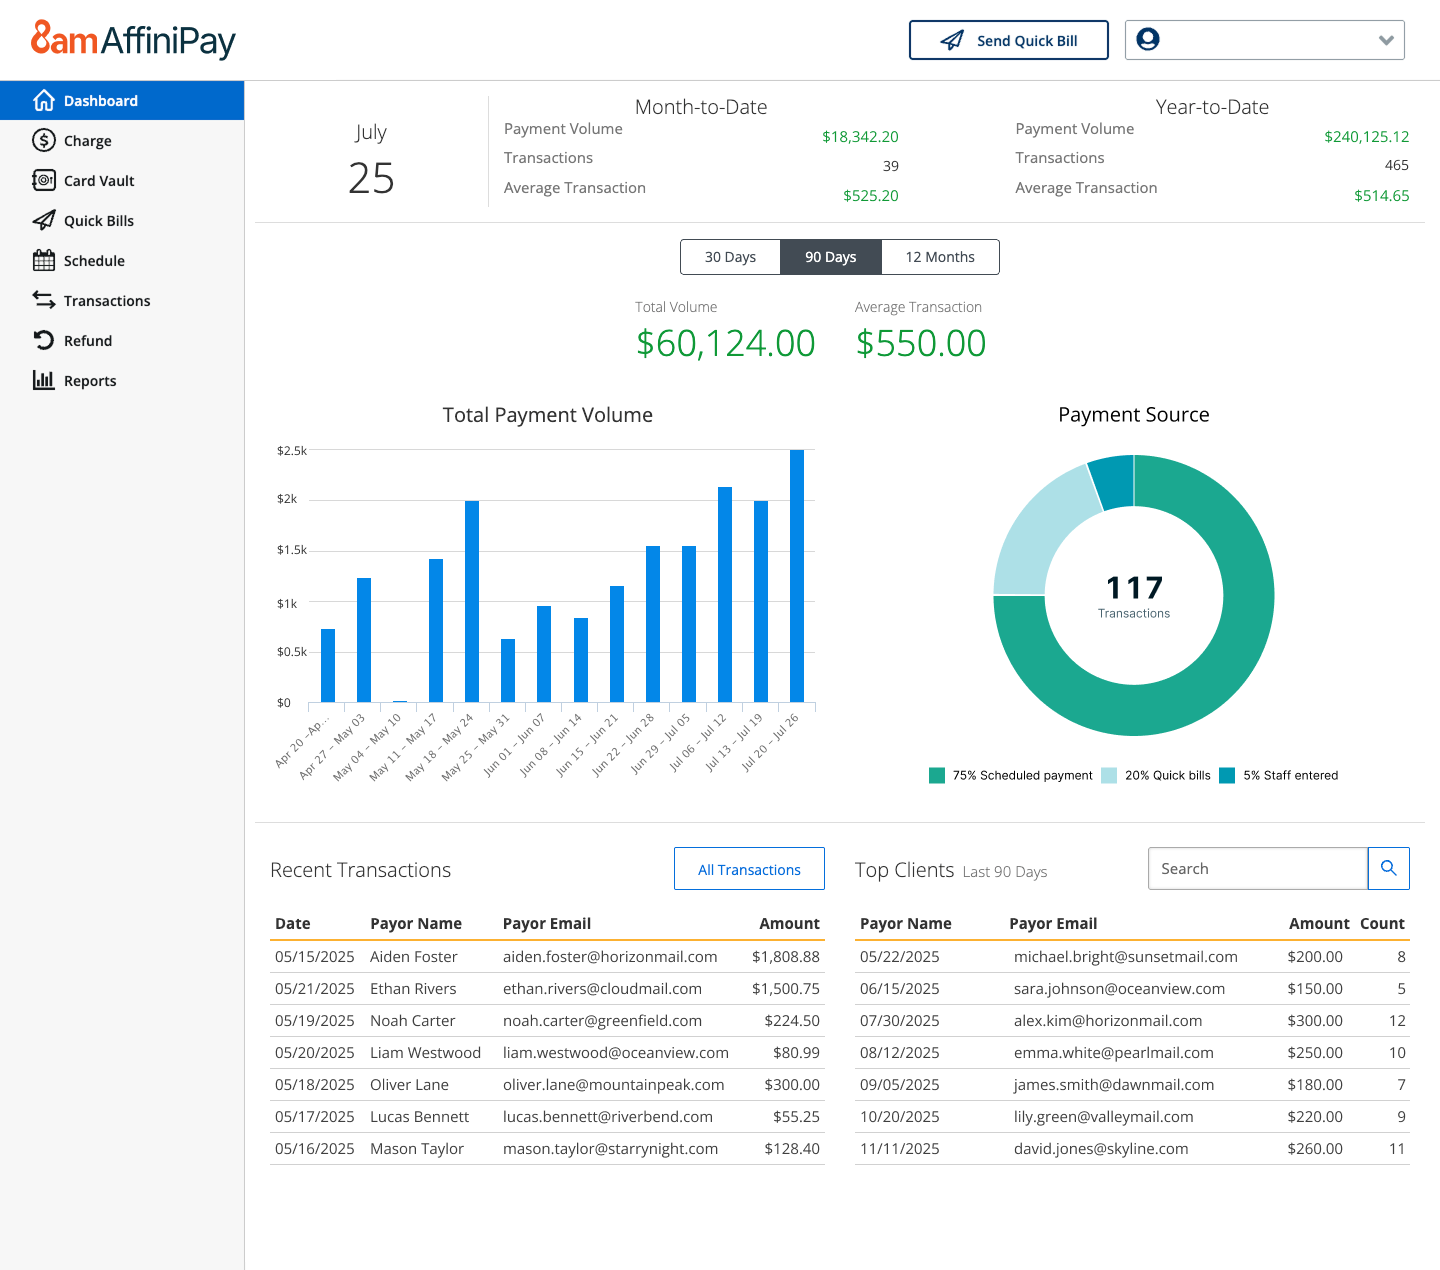Click the Send Quick Bill button
Image resolution: width=1440 pixels, height=1270 pixels.
pyautogui.click(x=1008, y=40)
